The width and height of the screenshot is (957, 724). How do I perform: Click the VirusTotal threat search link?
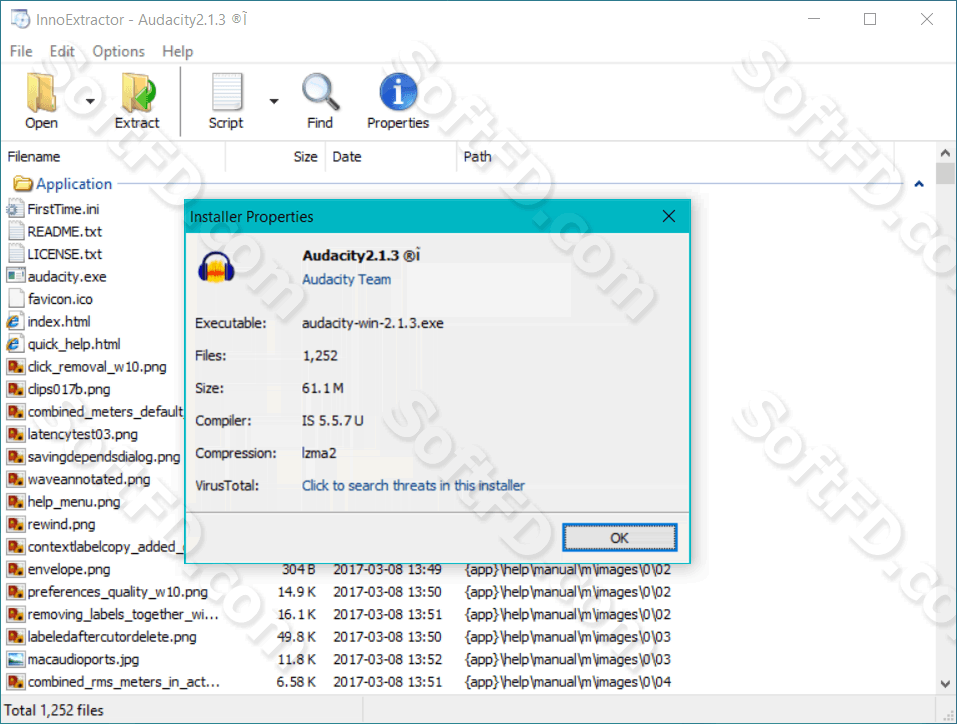click(413, 485)
